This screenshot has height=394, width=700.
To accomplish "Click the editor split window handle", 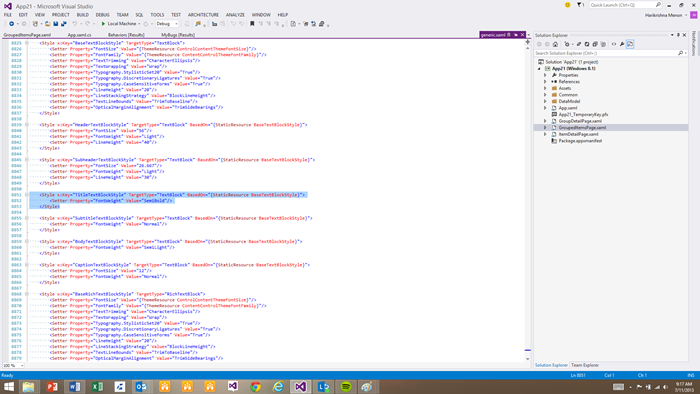I will 527,41.
